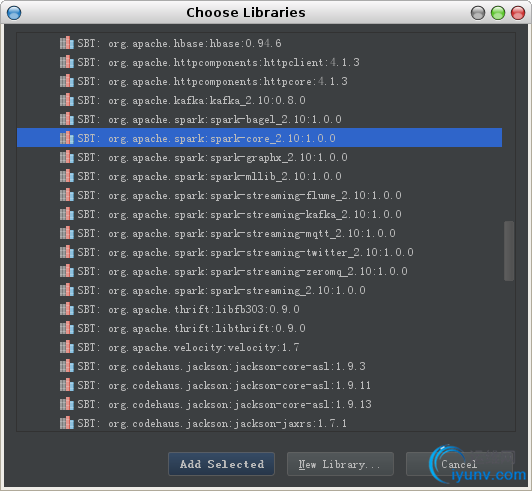Click library icon beside spark-bagel_2.10 row

(66, 119)
